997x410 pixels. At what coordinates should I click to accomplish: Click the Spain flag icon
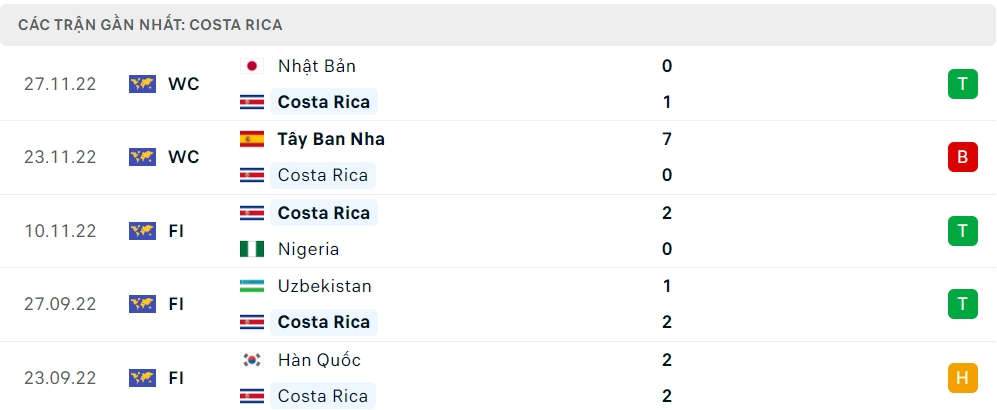point(251,139)
